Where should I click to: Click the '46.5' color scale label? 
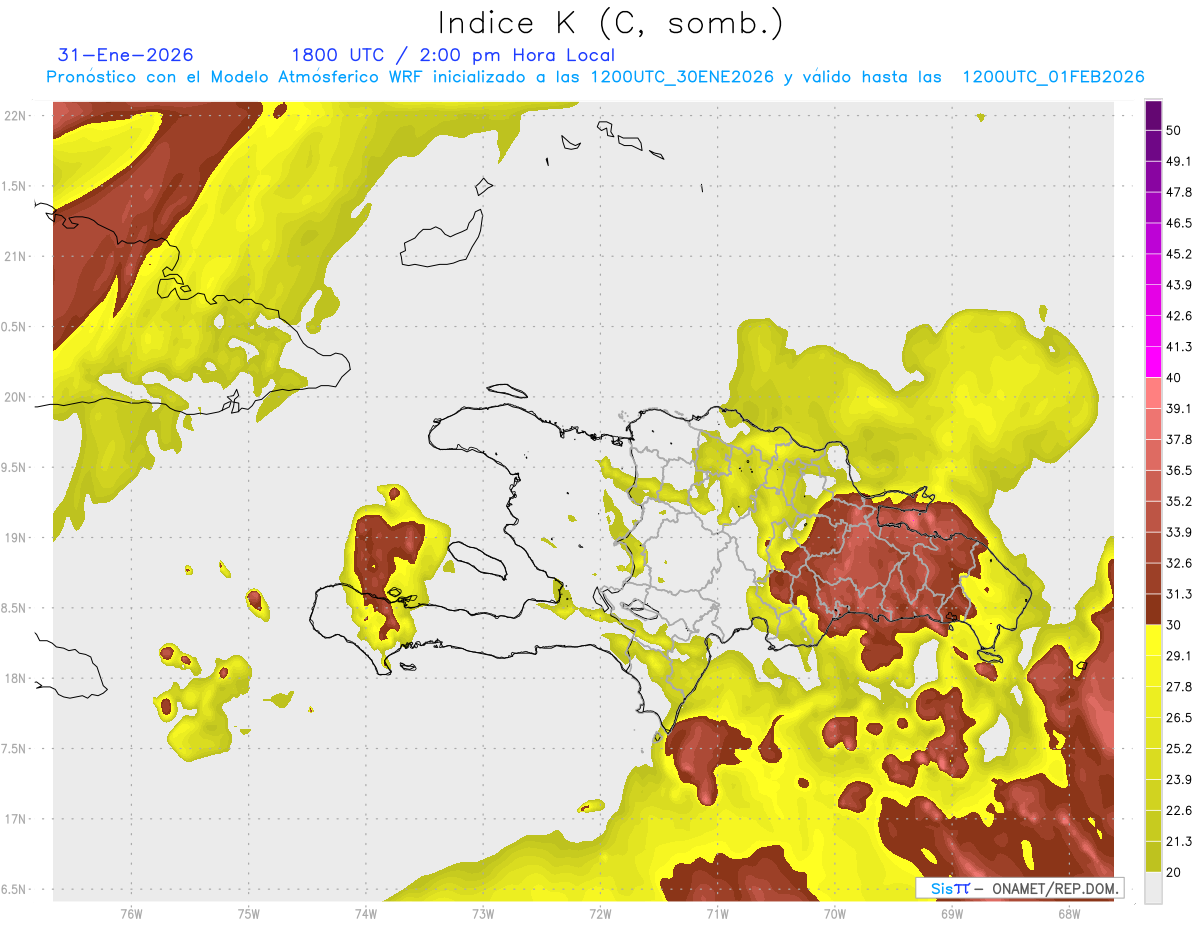(1179, 223)
